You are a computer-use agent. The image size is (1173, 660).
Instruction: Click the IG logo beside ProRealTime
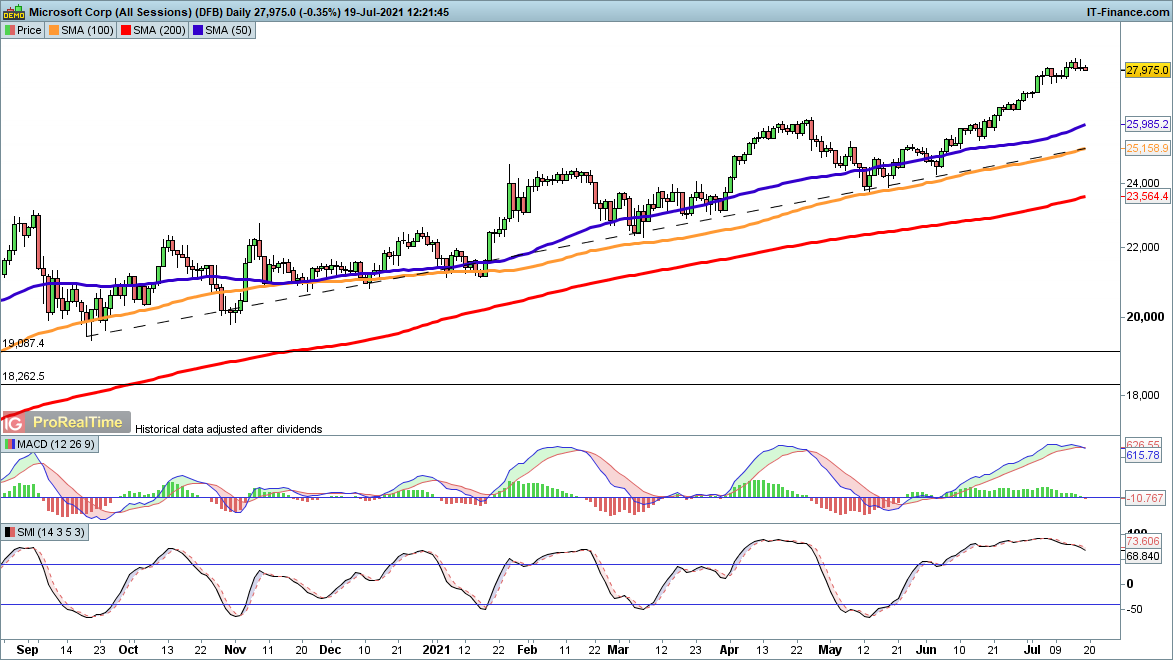13,424
